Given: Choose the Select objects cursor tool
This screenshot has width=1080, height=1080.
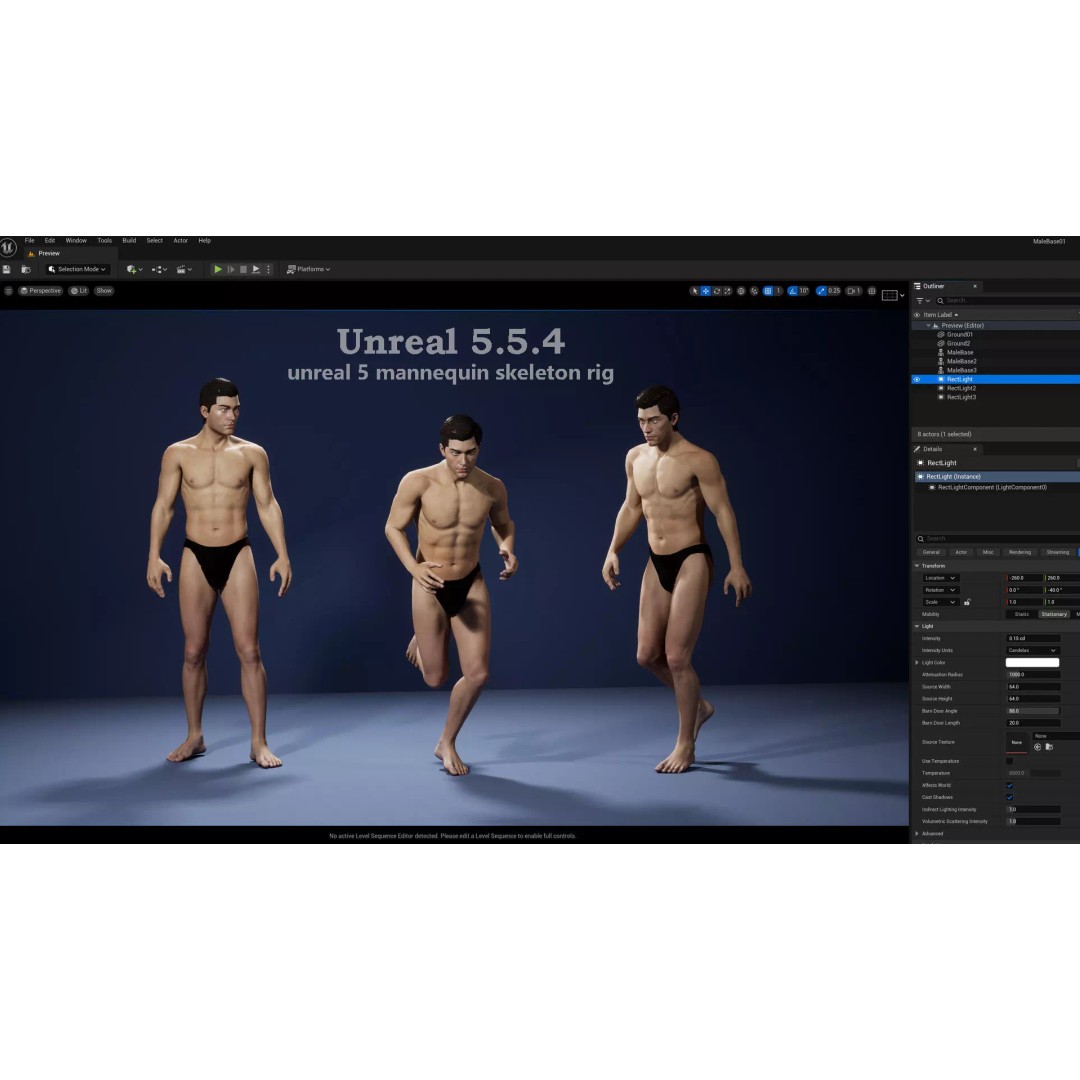Looking at the screenshot, I should coord(694,291).
